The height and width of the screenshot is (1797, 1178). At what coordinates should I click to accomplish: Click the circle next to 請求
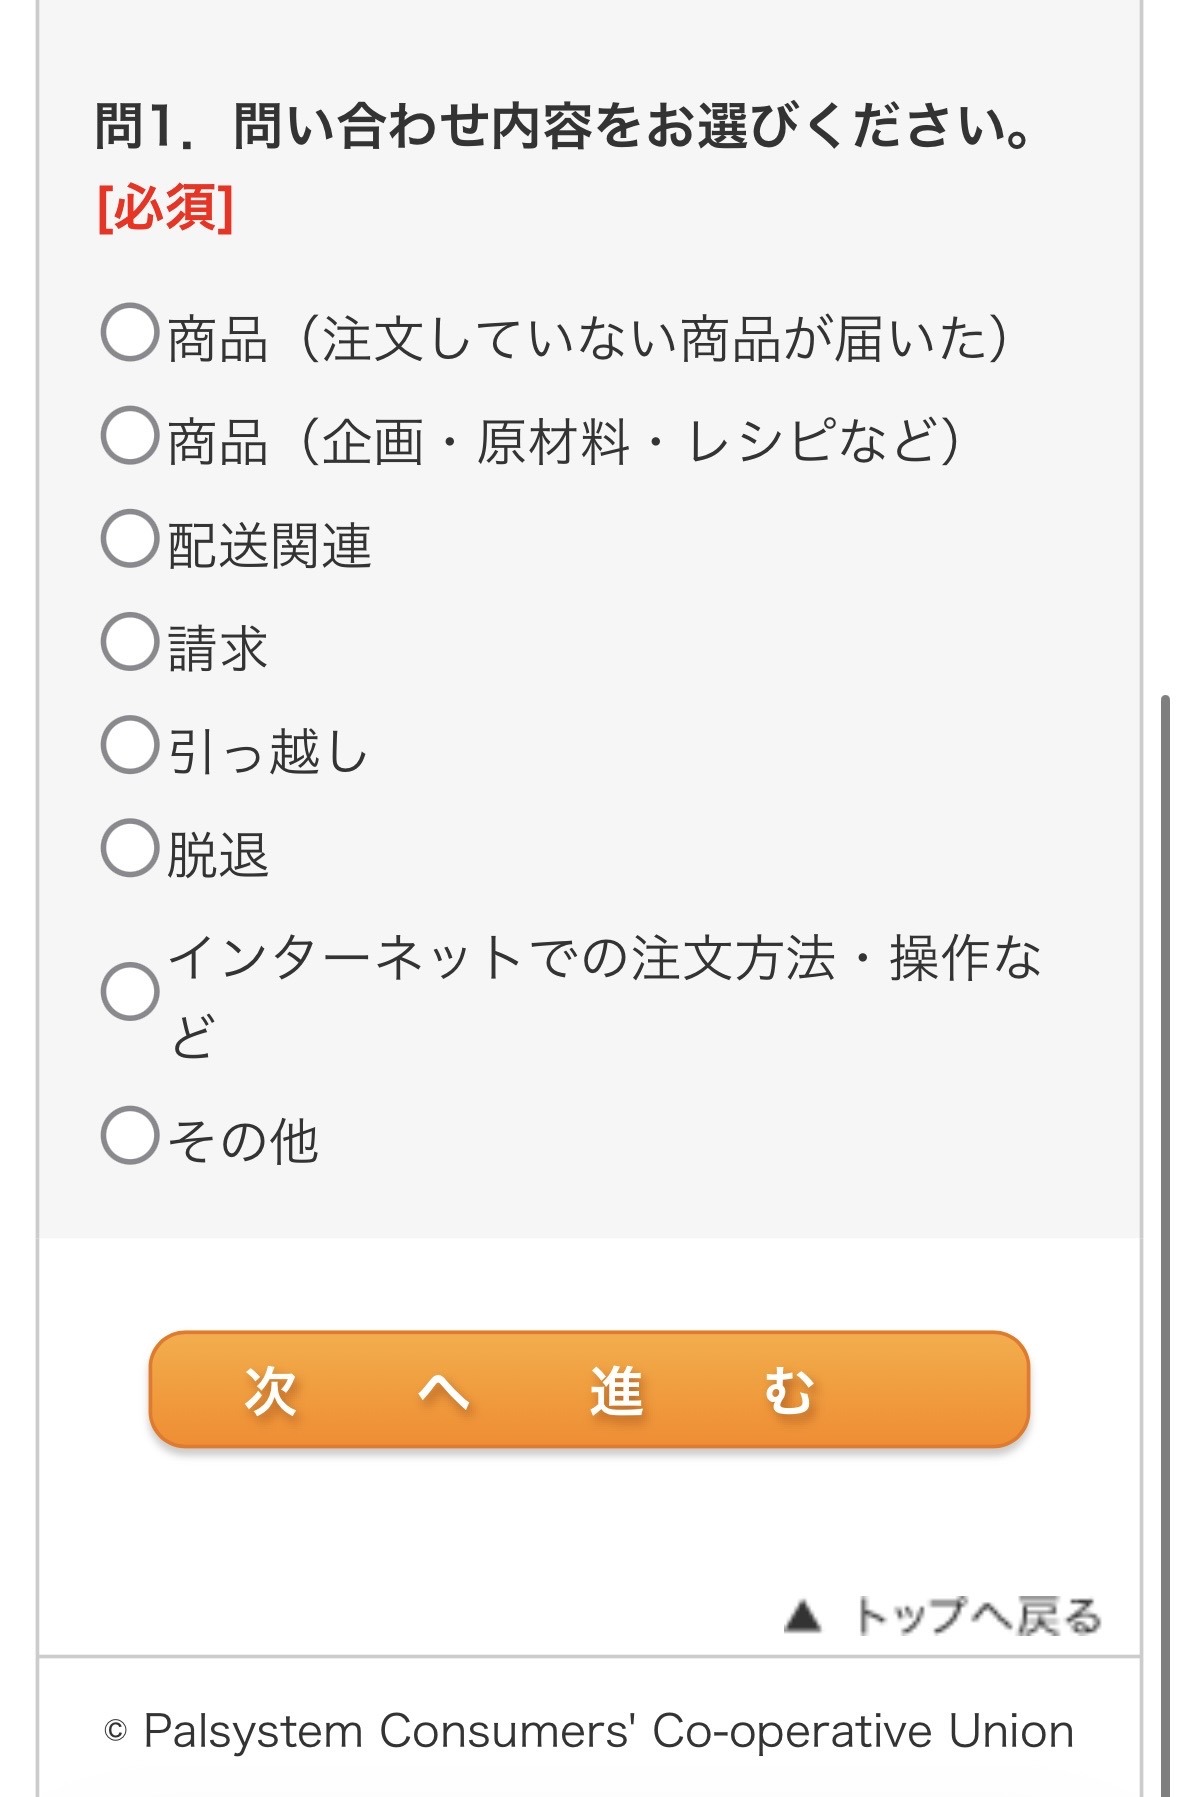pyautogui.click(x=130, y=642)
